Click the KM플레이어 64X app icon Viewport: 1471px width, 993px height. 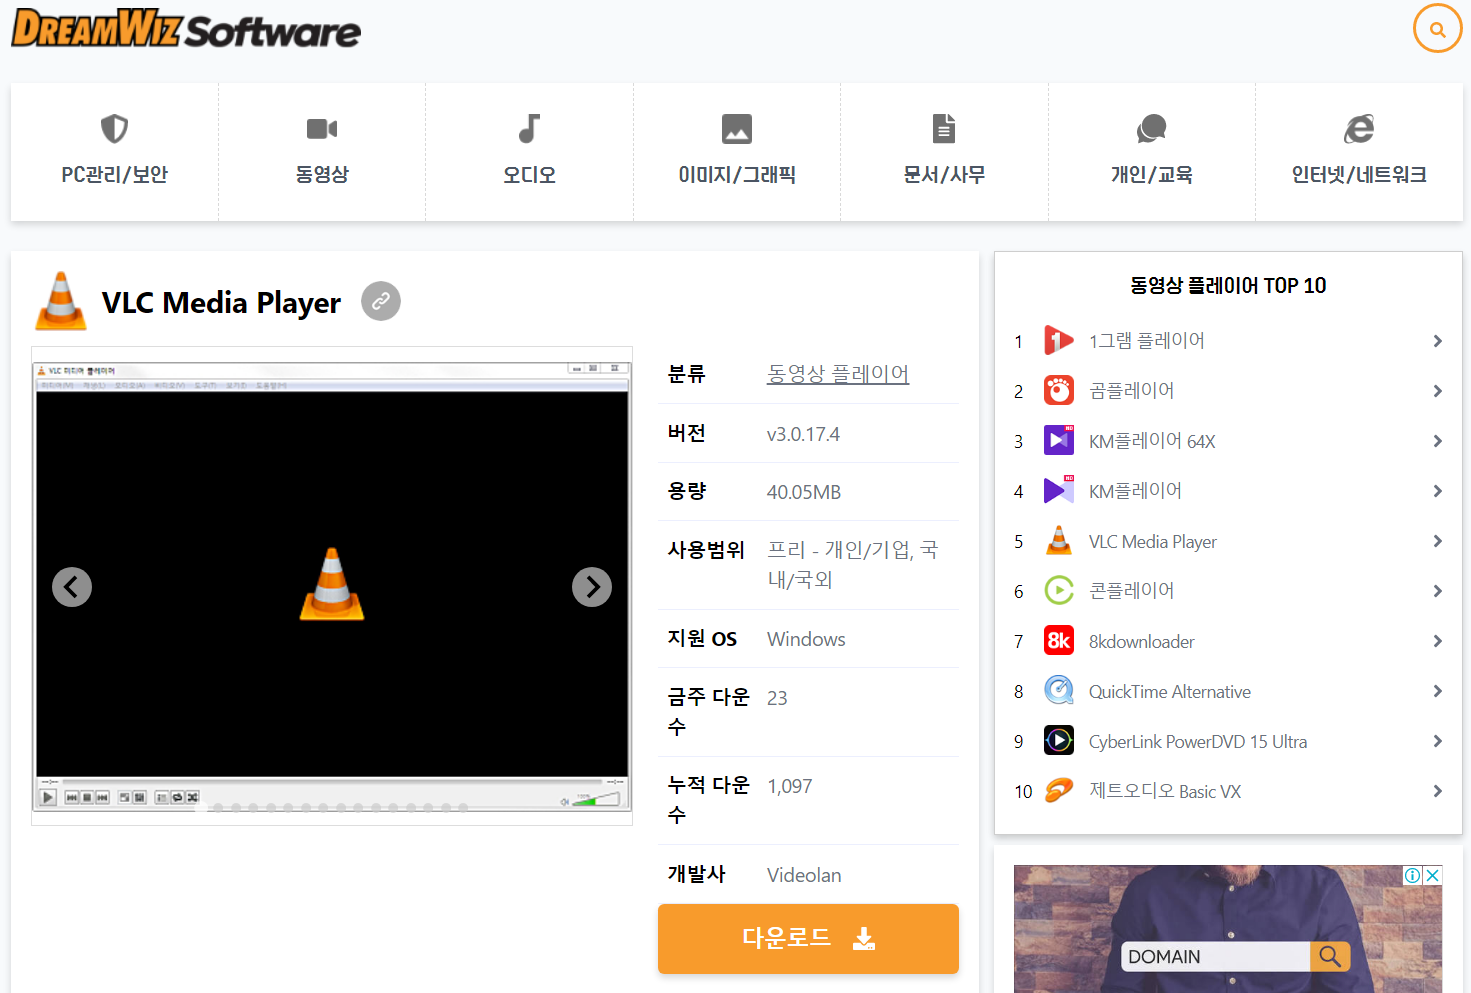1058,440
